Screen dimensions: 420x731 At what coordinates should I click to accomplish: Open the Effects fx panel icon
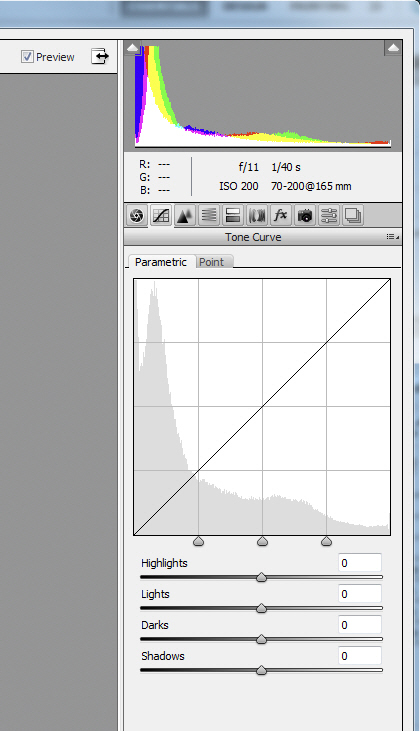pos(281,215)
